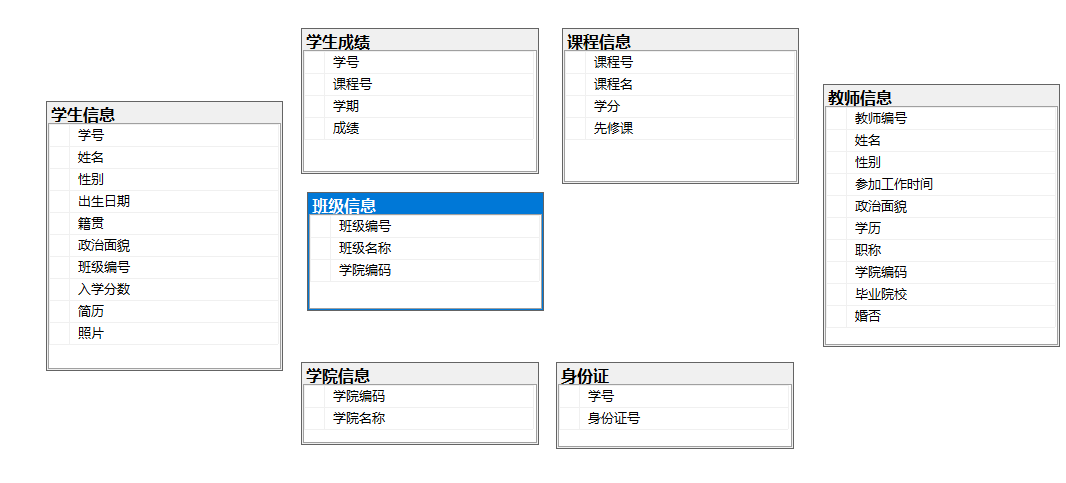Image resolution: width=1066 pixels, height=483 pixels.
Task: Select the 先修课 field row
Action: pos(680,129)
